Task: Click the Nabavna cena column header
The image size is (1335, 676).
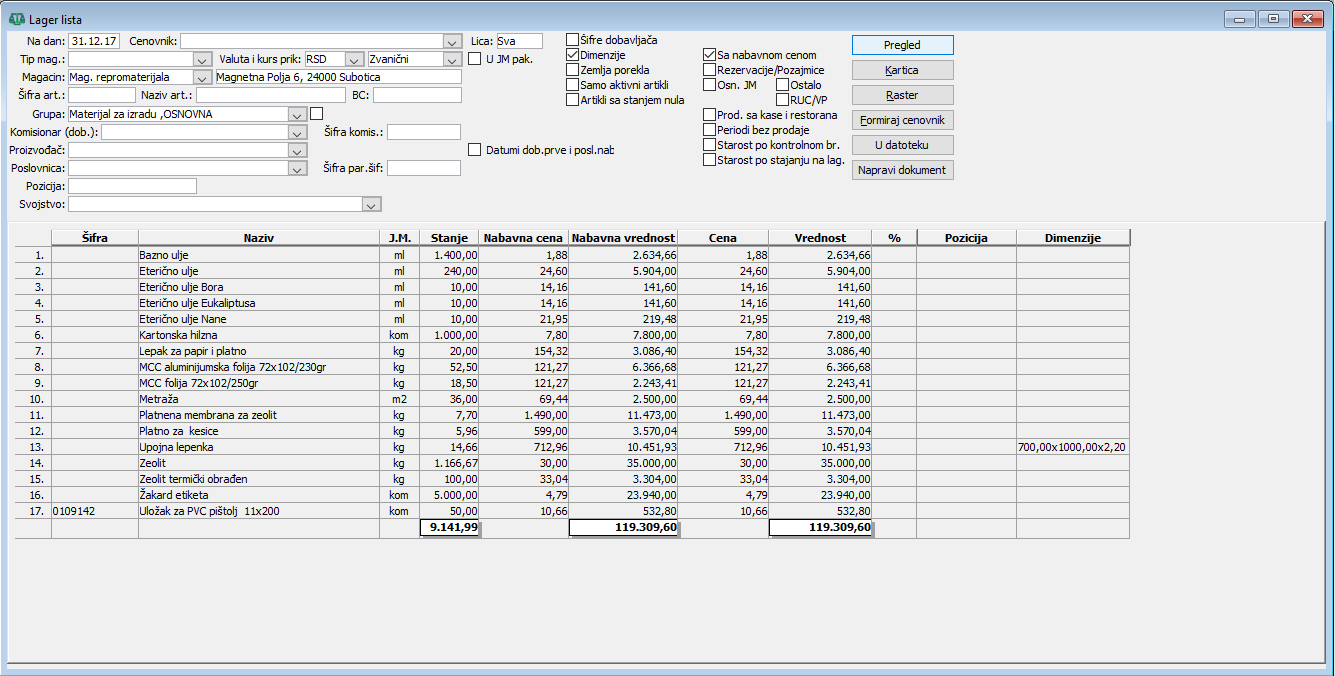Action: point(523,238)
